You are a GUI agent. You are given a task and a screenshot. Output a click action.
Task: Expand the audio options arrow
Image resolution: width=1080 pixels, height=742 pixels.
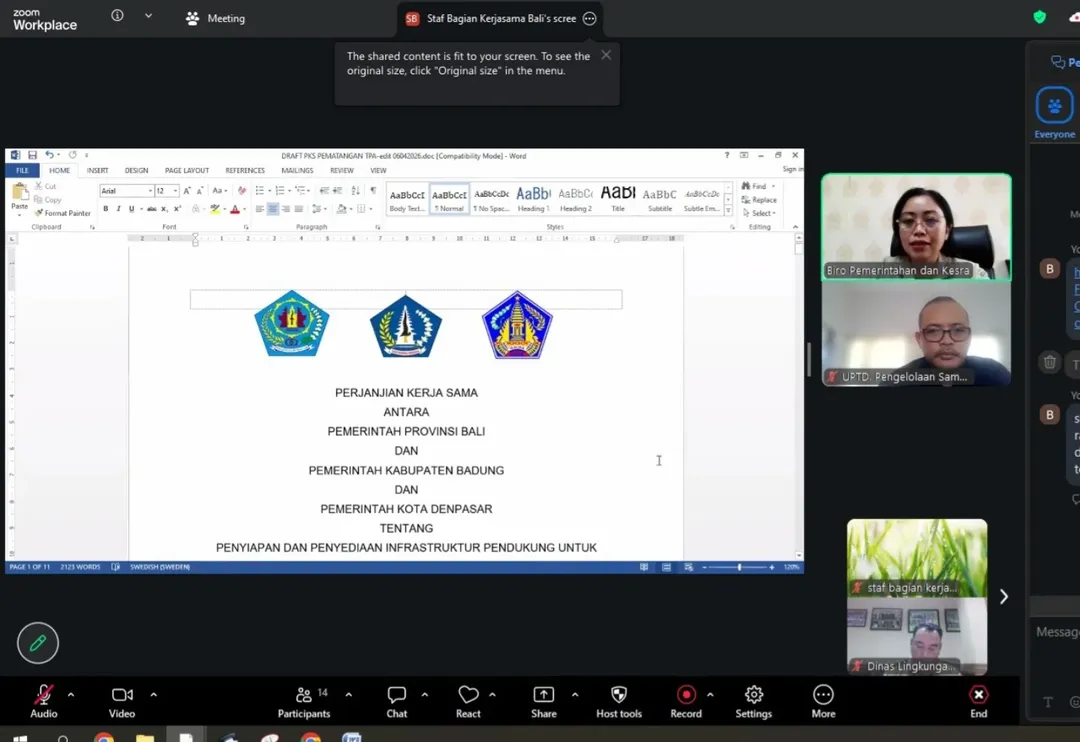[x=71, y=694]
